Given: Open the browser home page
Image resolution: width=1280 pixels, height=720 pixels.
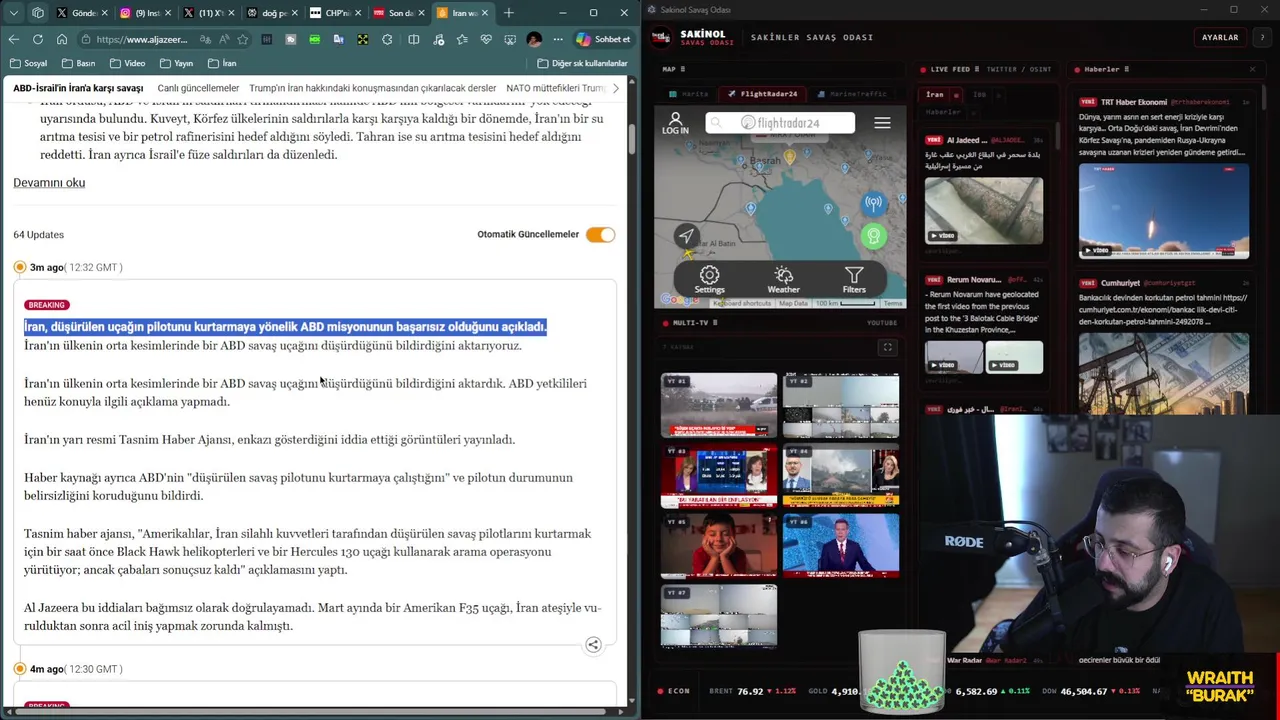Looking at the screenshot, I should (62, 39).
